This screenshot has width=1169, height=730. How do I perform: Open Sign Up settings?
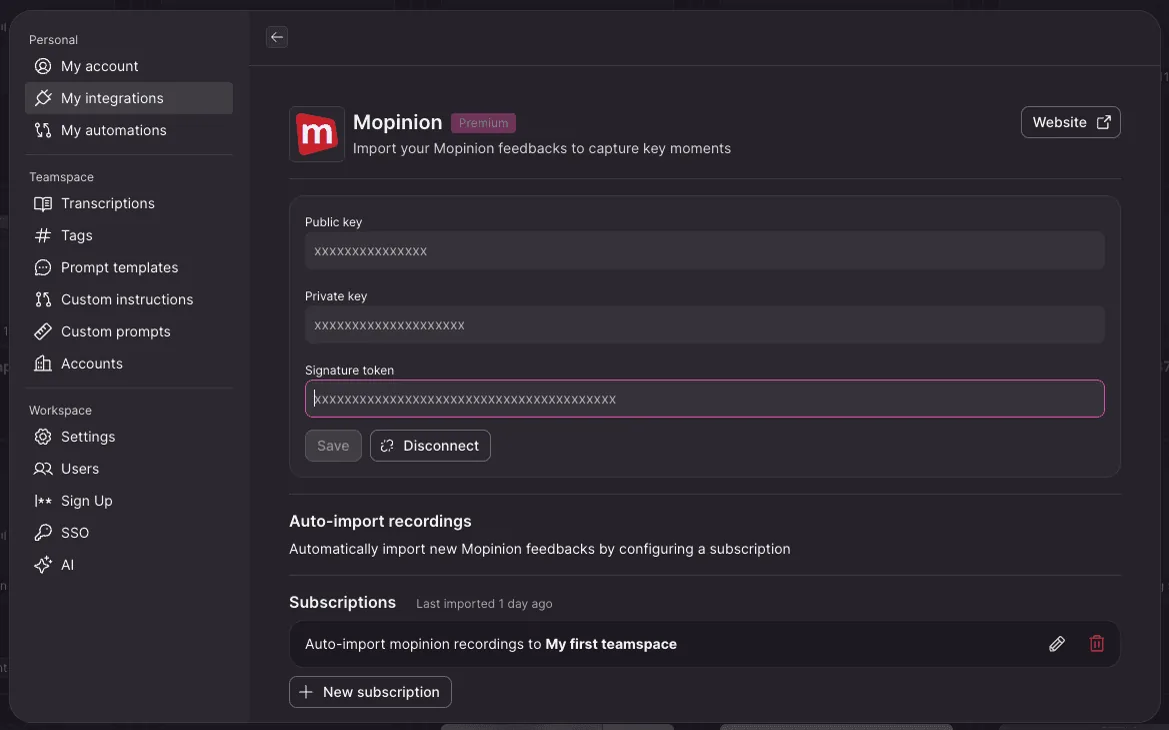coord(128,501)
